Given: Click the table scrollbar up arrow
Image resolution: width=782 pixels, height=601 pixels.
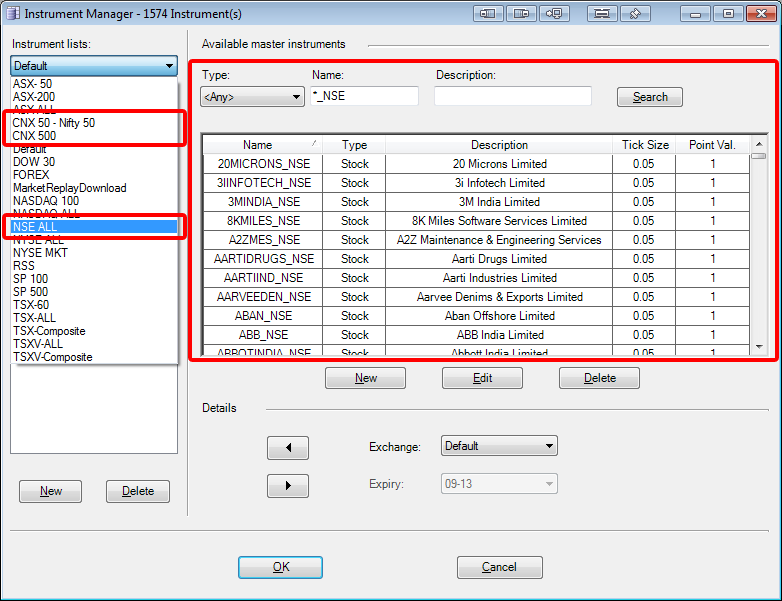Looking at the screenshot, I should [759, 144].
